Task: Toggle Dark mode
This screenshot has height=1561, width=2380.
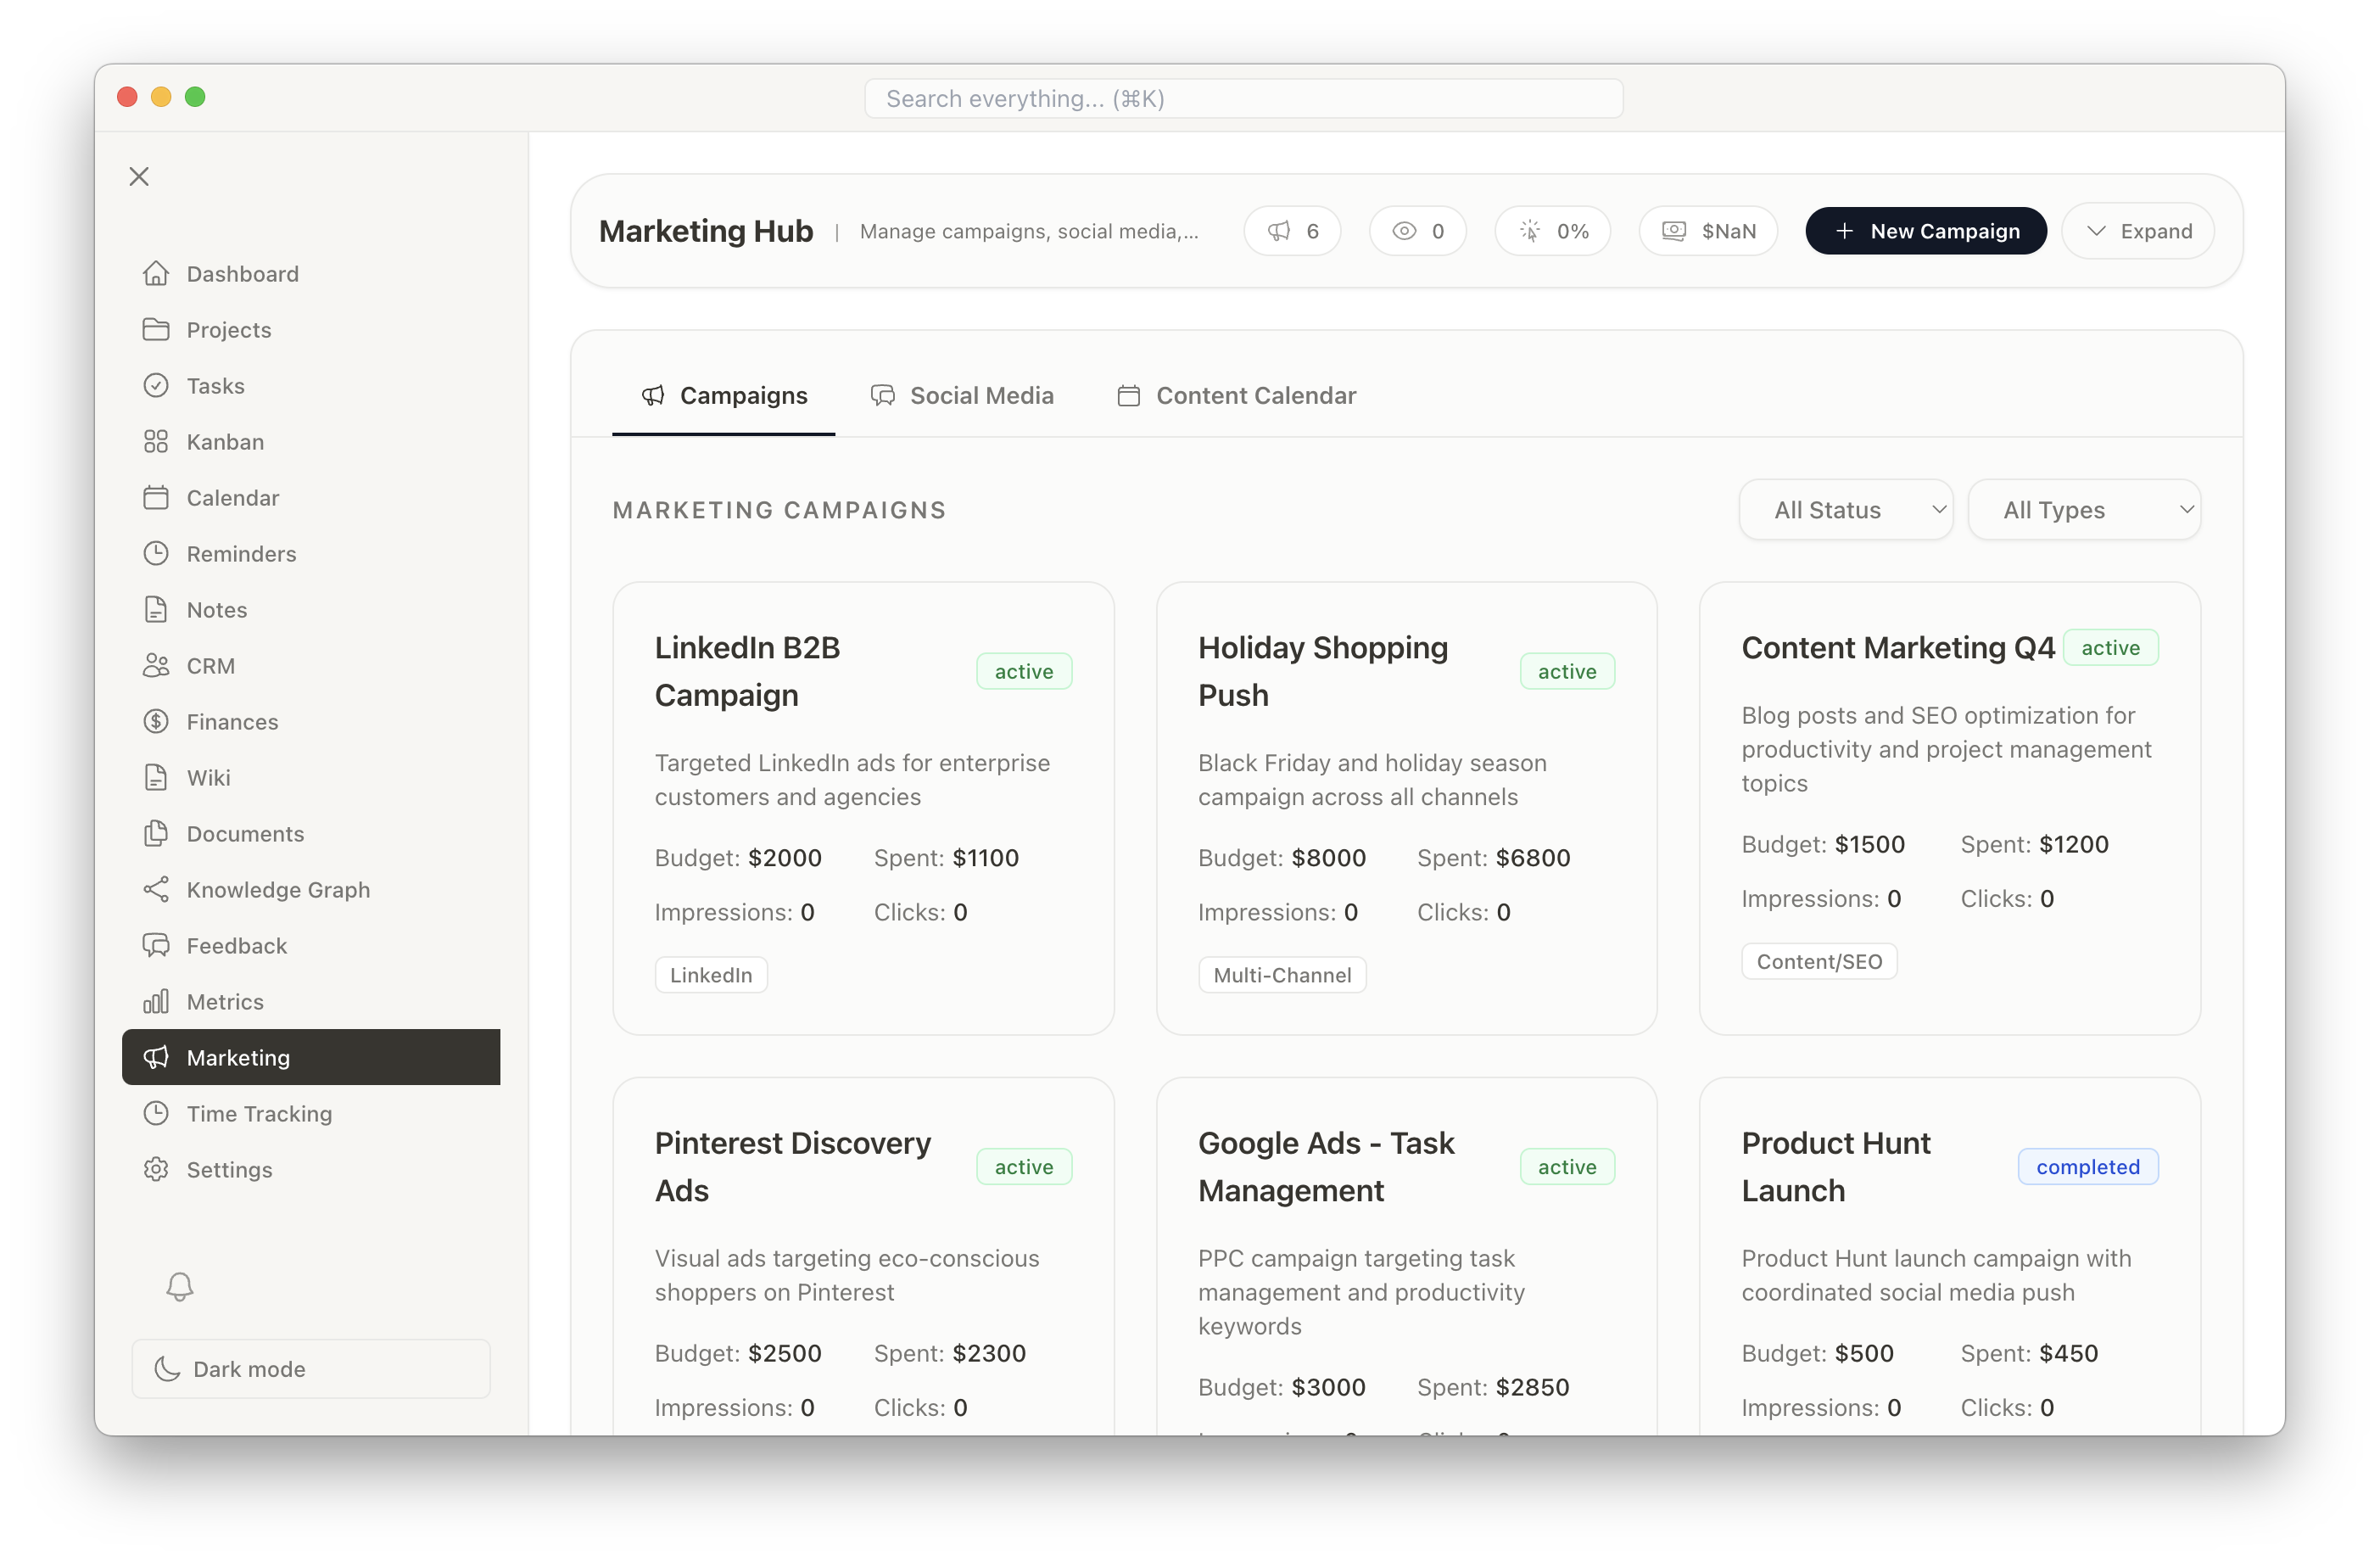Action: point(311,1368)
